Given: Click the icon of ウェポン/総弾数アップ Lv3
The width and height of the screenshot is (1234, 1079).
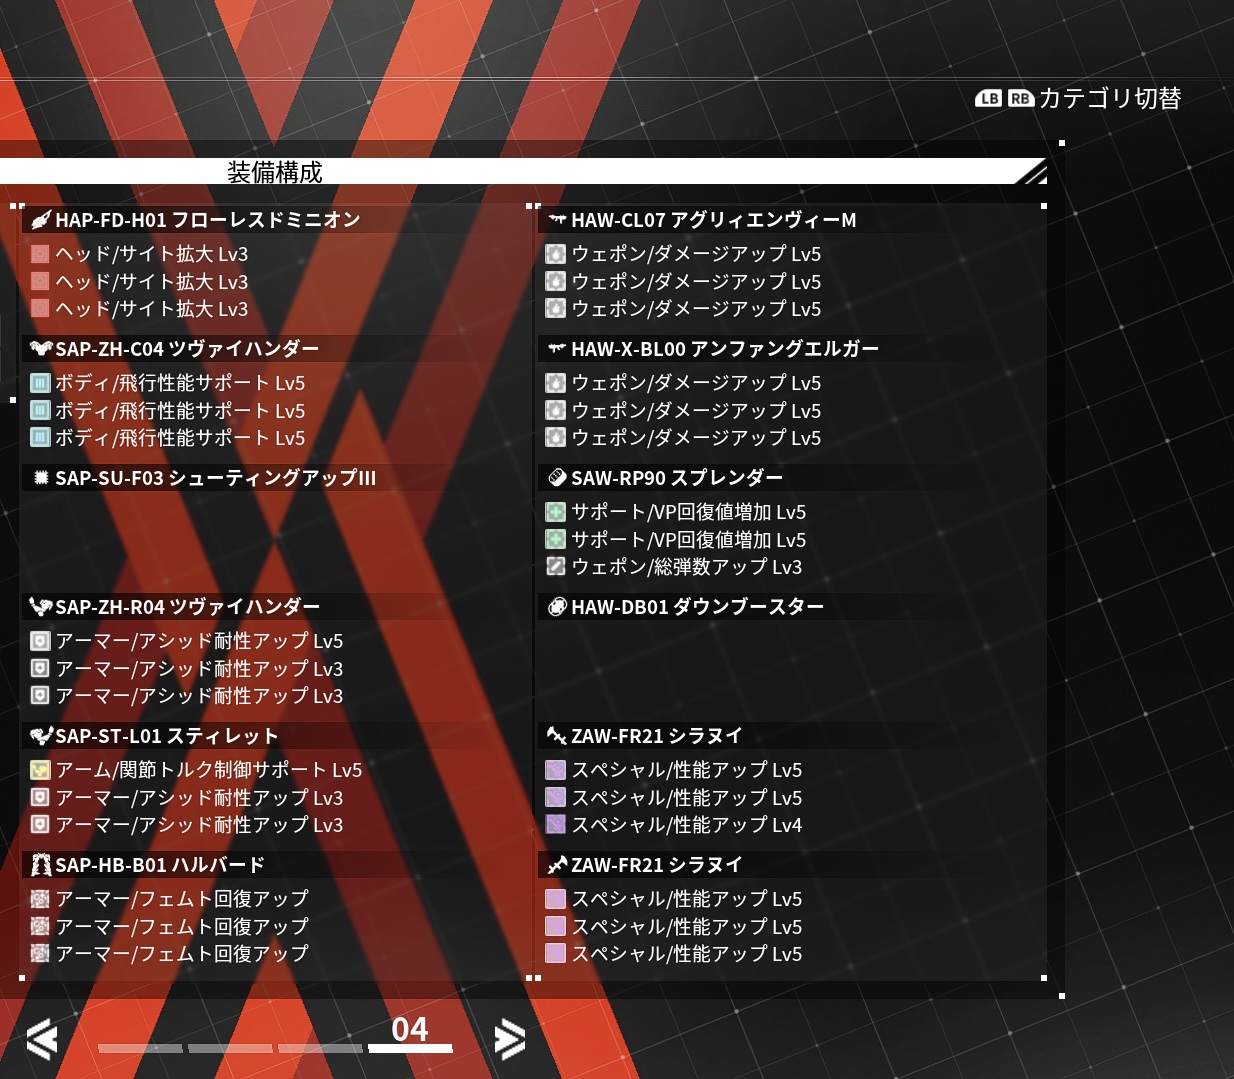Looking at the screenshot, I should [556, 567].
